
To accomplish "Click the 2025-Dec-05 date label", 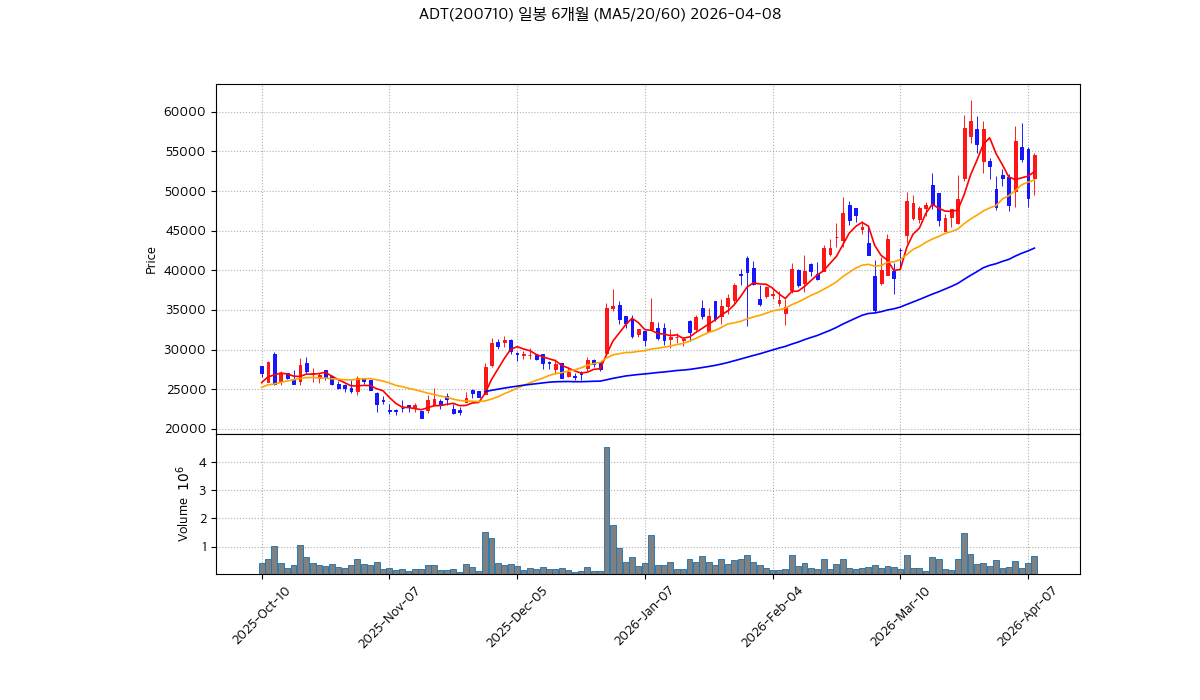I will pyautogui.click(x=517, y=617).
